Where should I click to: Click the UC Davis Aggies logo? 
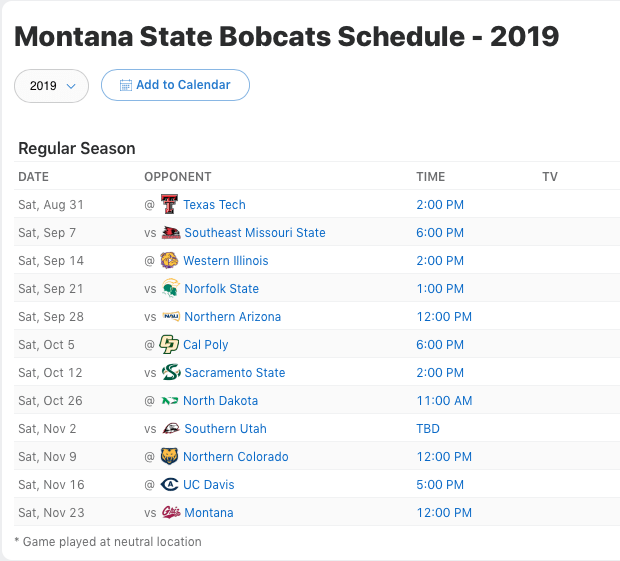click(169, 484)
